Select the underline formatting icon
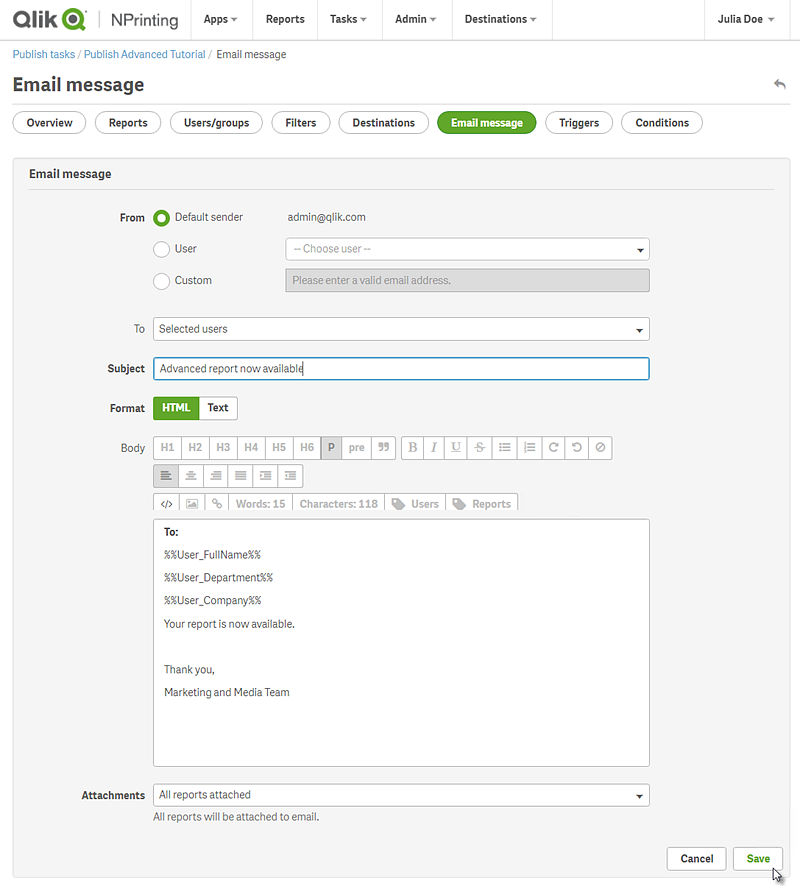800x886 pixels. pos(456,447)
